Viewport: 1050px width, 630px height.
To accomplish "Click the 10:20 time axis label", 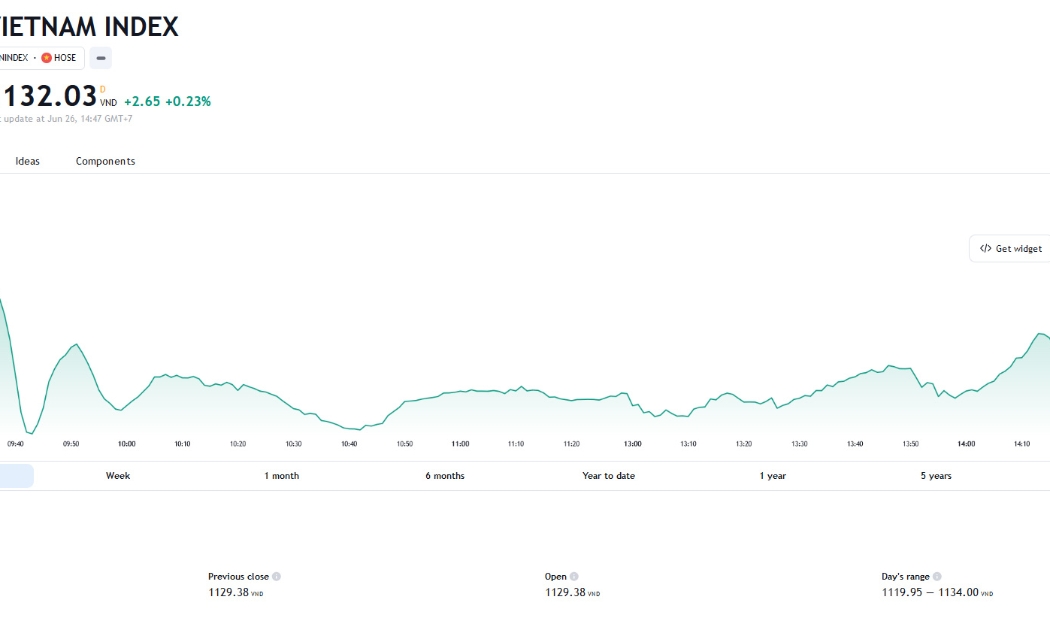I will click(x=238, y=444).
